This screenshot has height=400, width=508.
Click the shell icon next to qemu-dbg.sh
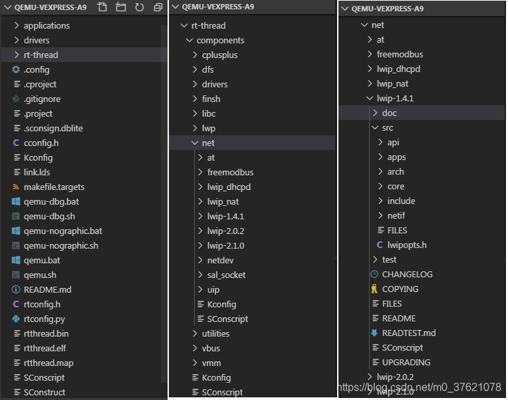coord(16,216)
